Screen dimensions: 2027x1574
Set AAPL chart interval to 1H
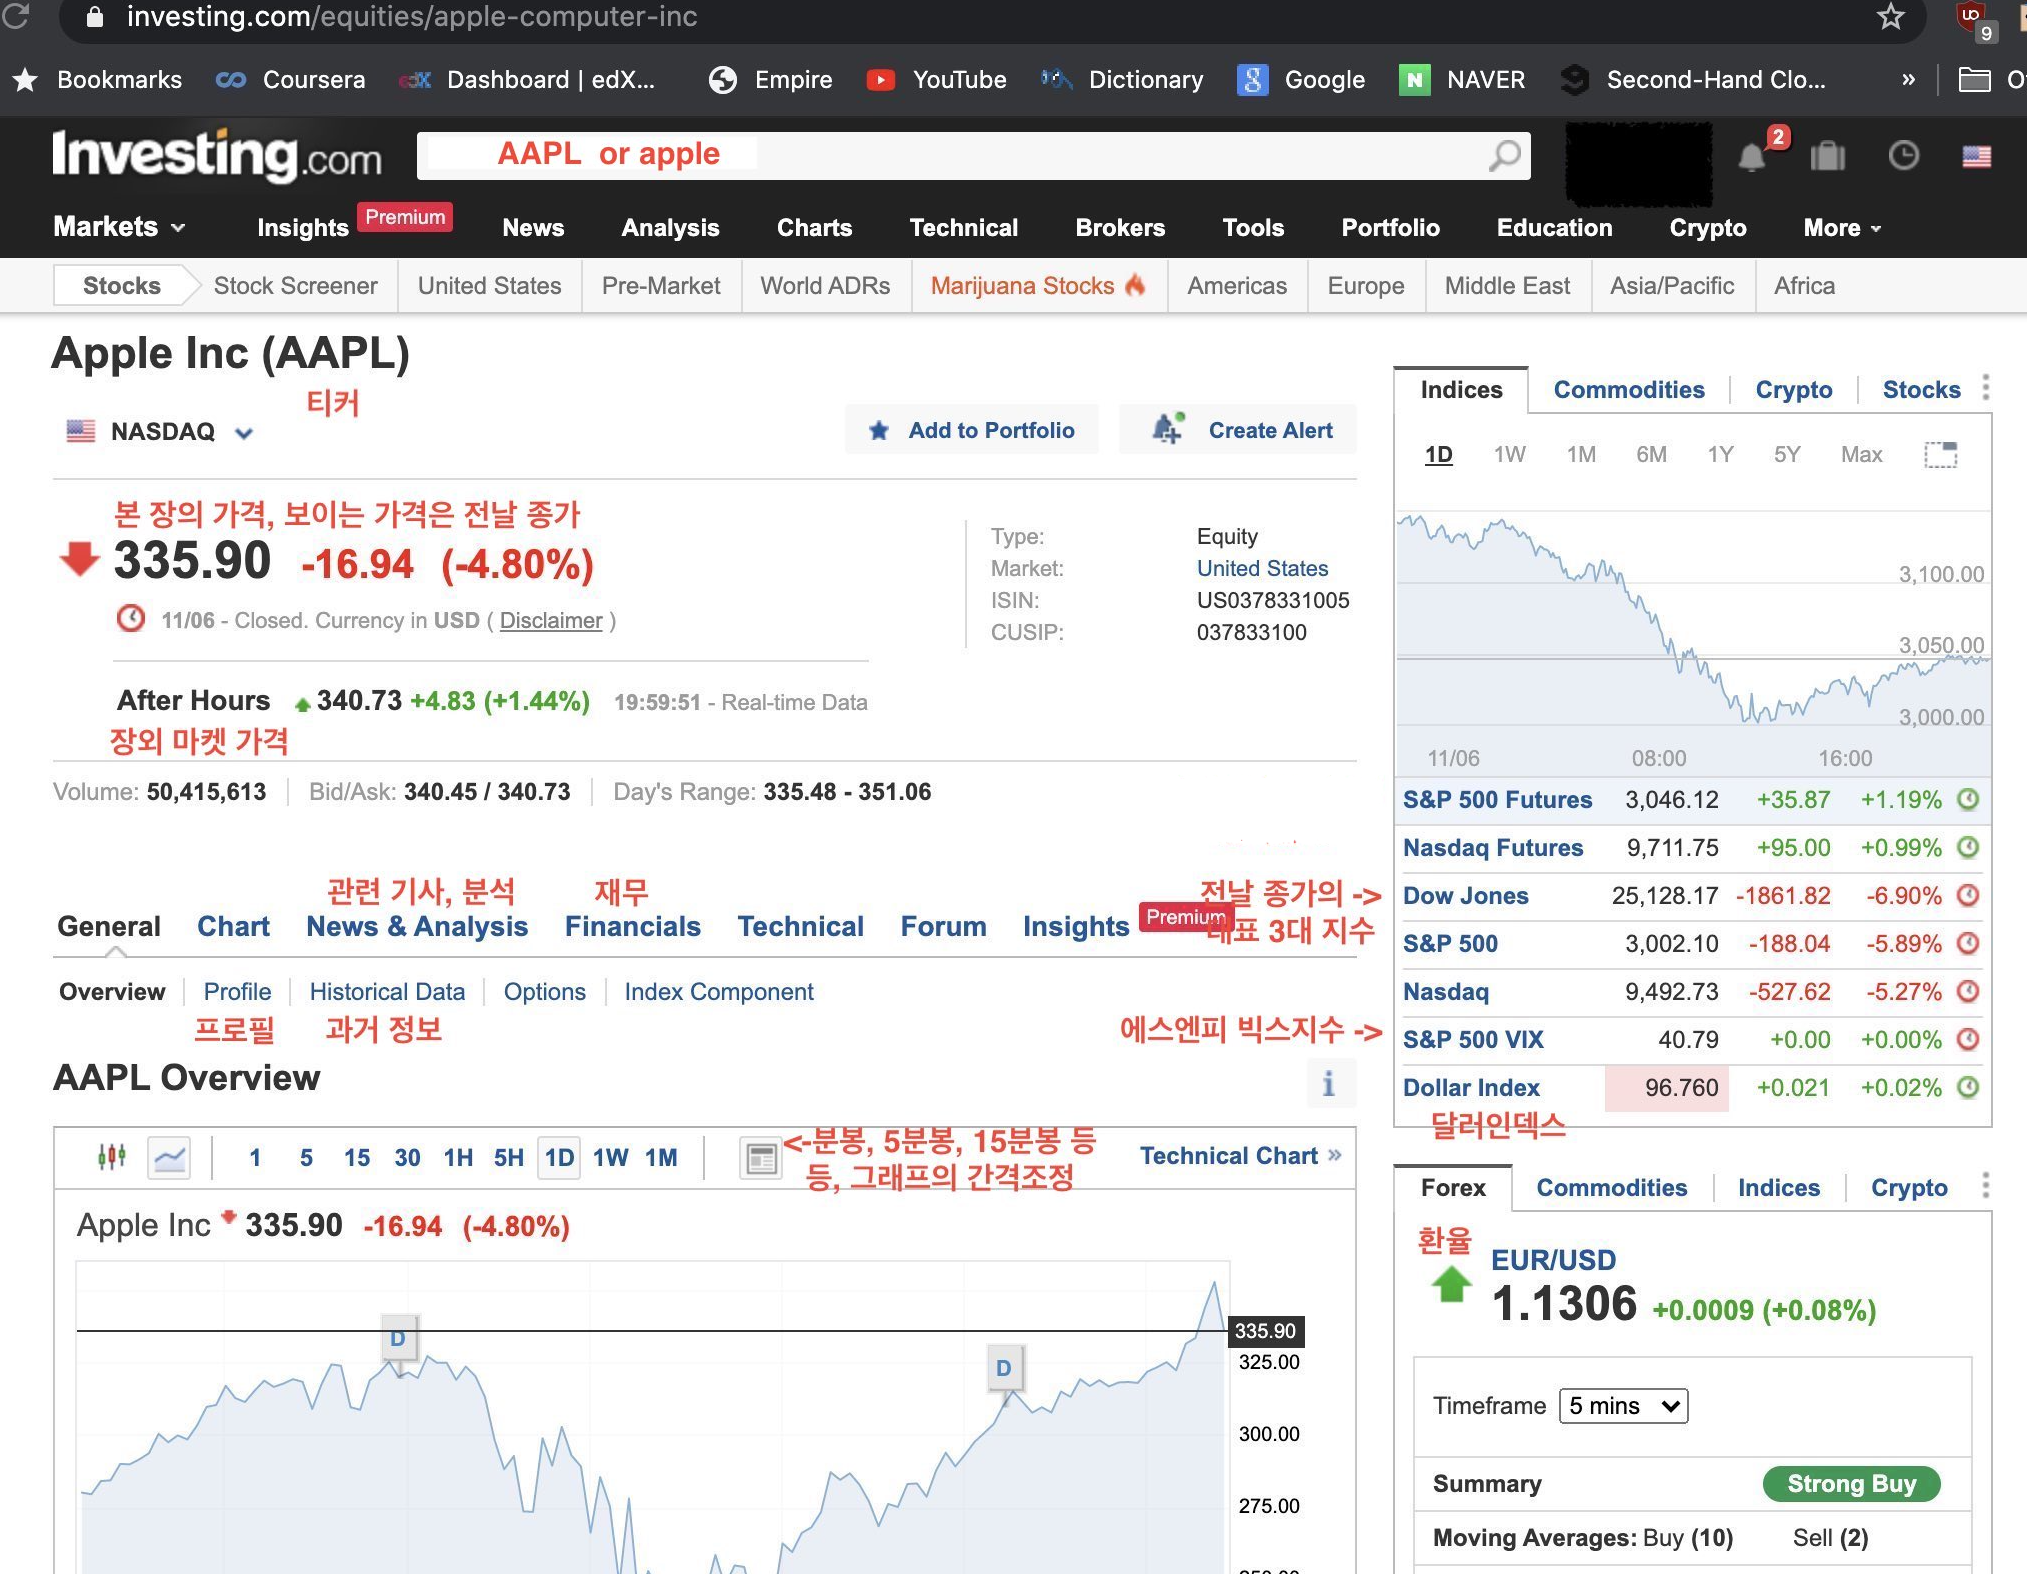tap(458, 1158)
